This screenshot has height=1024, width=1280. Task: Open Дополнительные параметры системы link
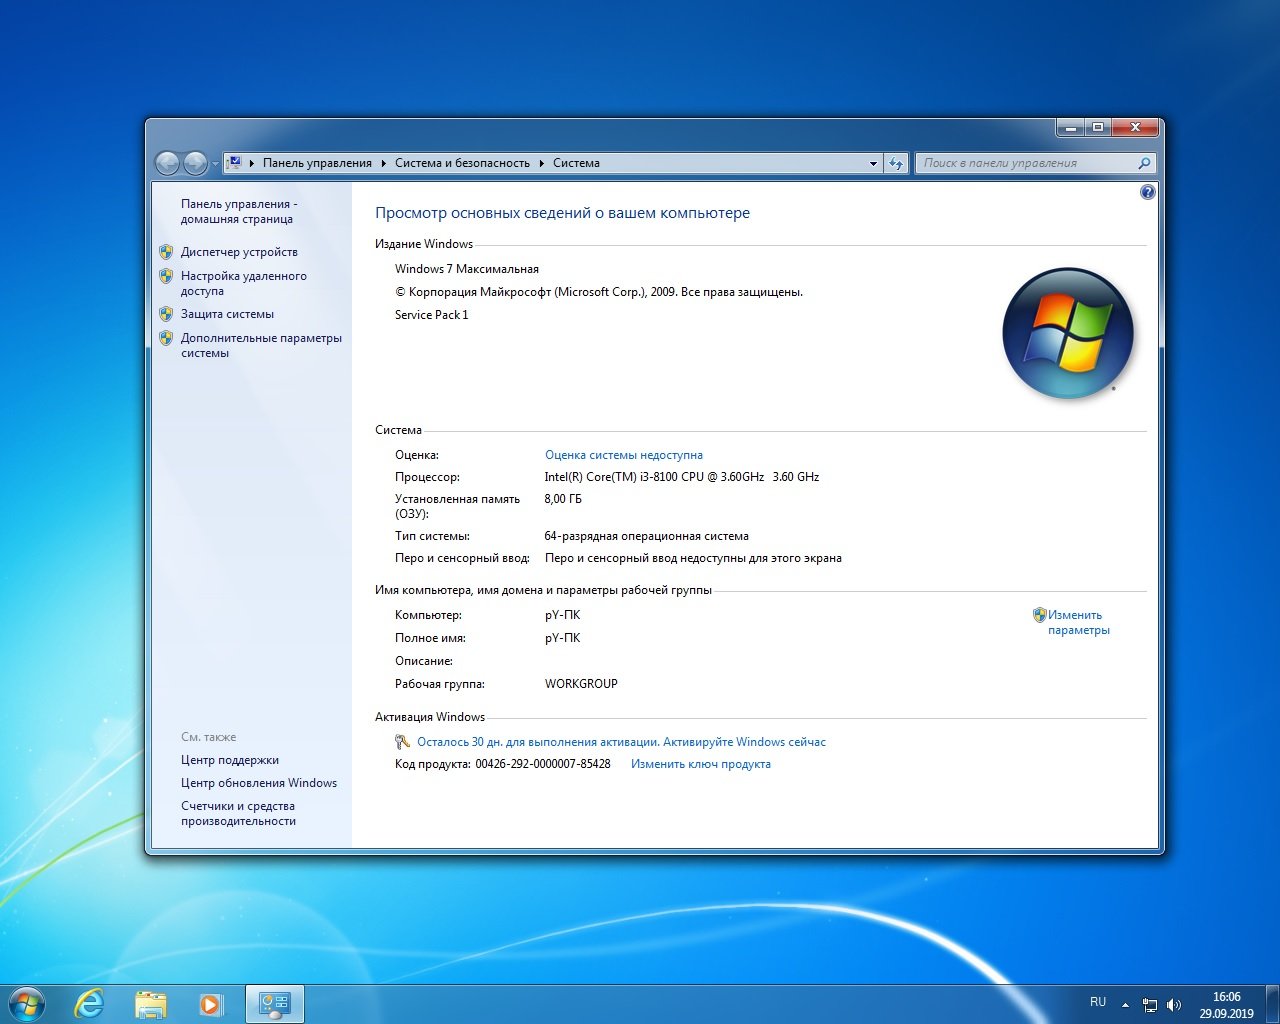(x=261, y=345)
